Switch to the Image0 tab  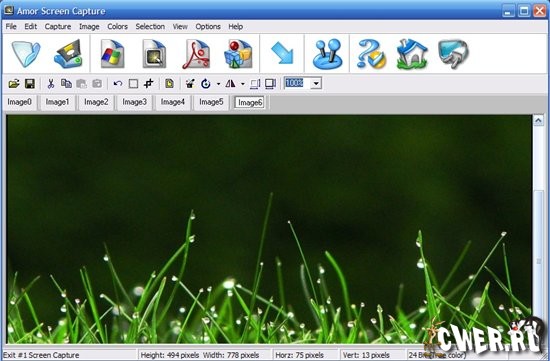click(x=20, y=102)
